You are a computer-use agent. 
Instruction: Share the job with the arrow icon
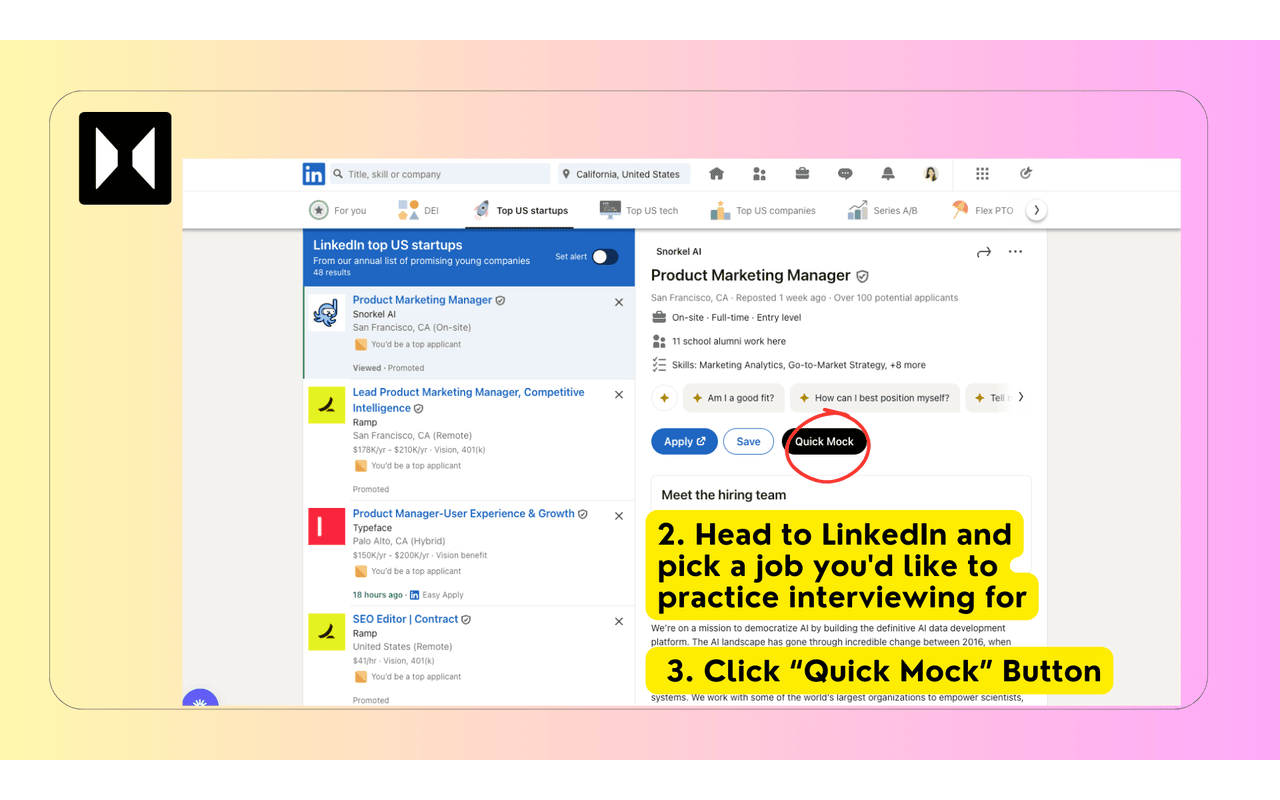pos(984,252)
